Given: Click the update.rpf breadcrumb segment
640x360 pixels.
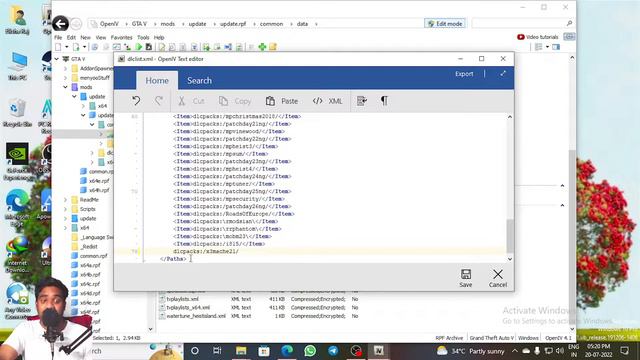Looking at the screenshot, I should [233, 24].
